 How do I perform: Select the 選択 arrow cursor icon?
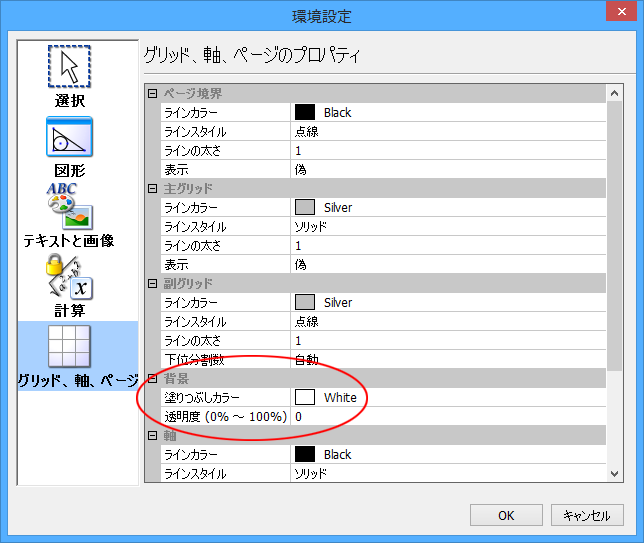tap(69, 68)
